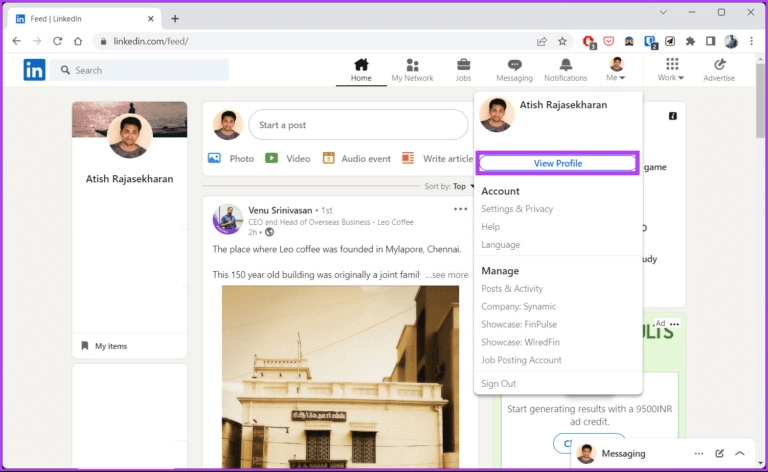Click the View Profile button
The width and height of the screenshot is (768, 472).
(557, 163)
